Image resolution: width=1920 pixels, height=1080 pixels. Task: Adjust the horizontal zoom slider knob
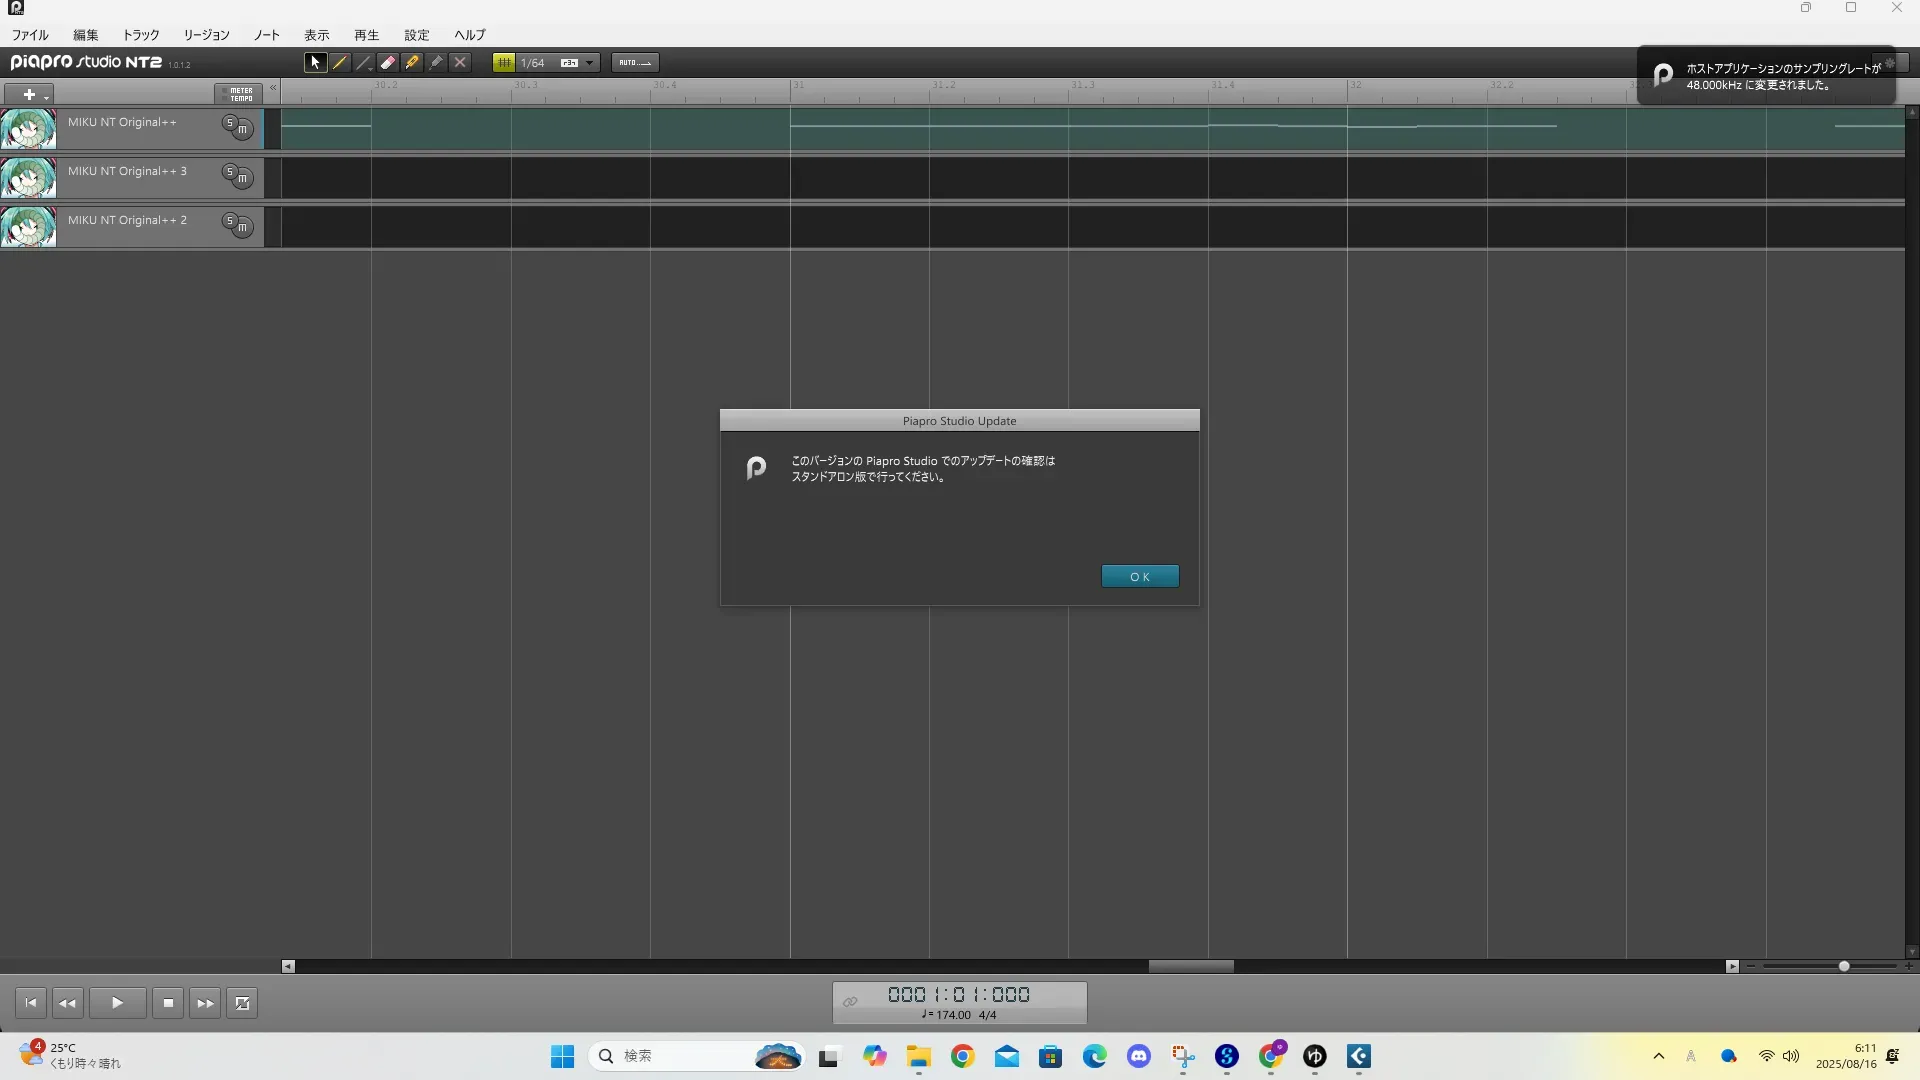point(1843,966)
